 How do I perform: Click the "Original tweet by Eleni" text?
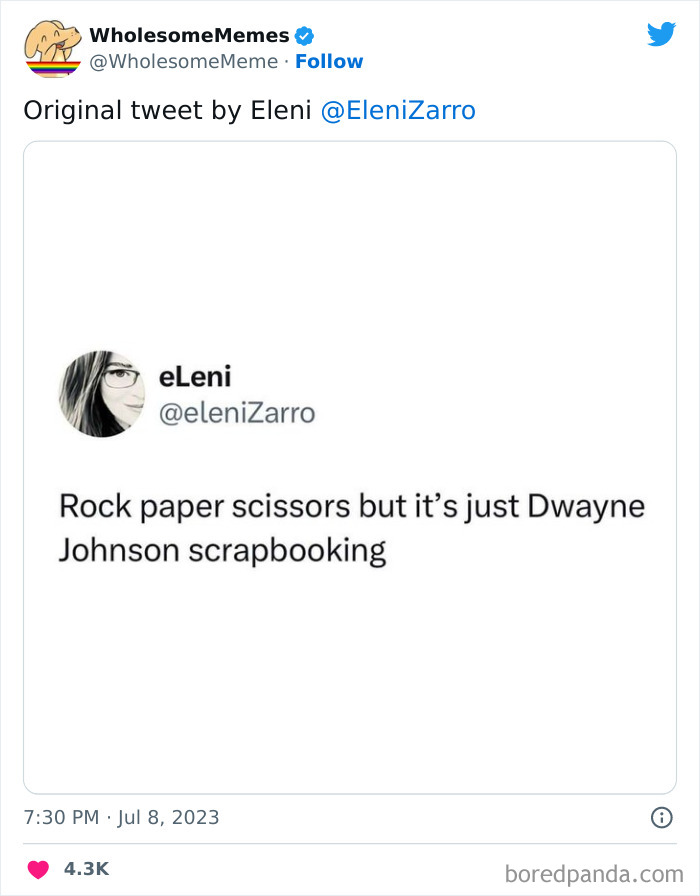coord(167,110)
